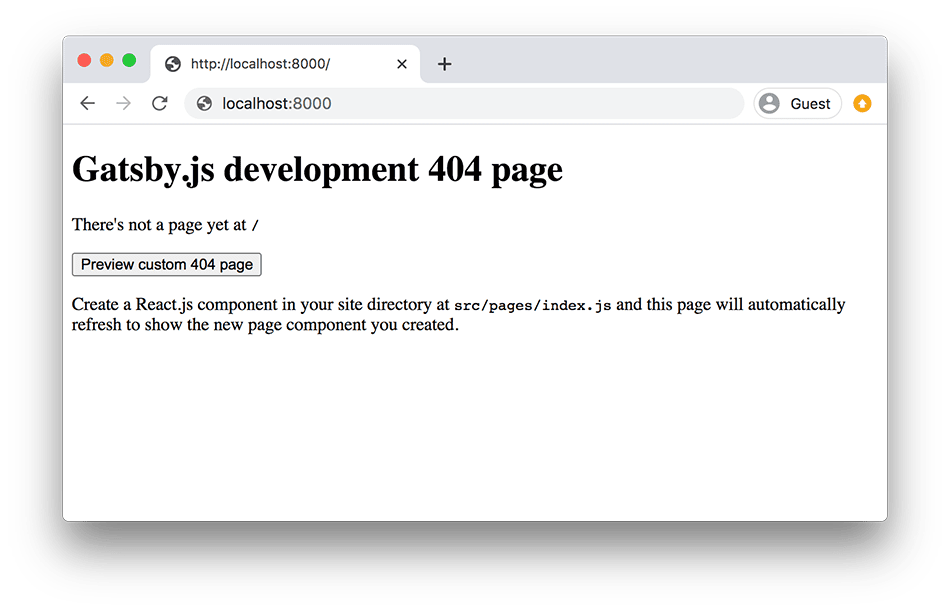Image resolution: width=950 pixels, height=611 pixels.
Task: Click the "There's not a page yet at" text
Action: click(159, 225)
